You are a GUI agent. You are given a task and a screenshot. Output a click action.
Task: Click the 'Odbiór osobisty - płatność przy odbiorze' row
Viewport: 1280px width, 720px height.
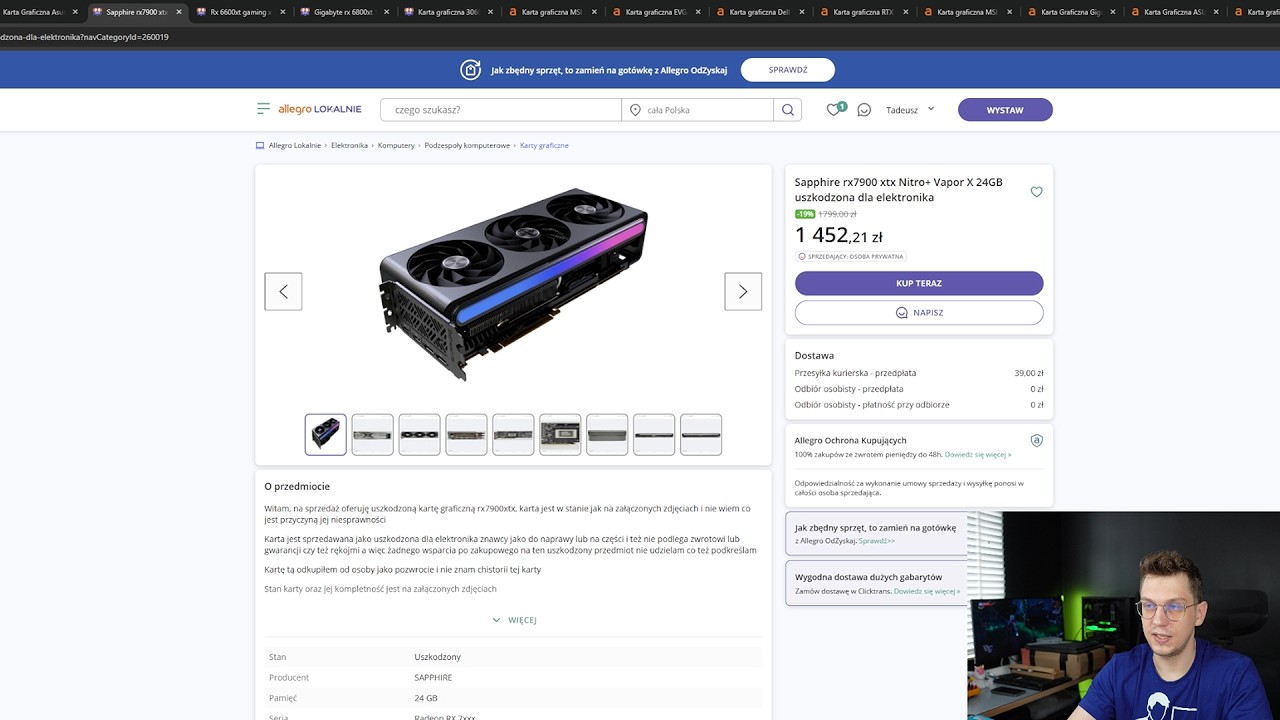[919, 405]
